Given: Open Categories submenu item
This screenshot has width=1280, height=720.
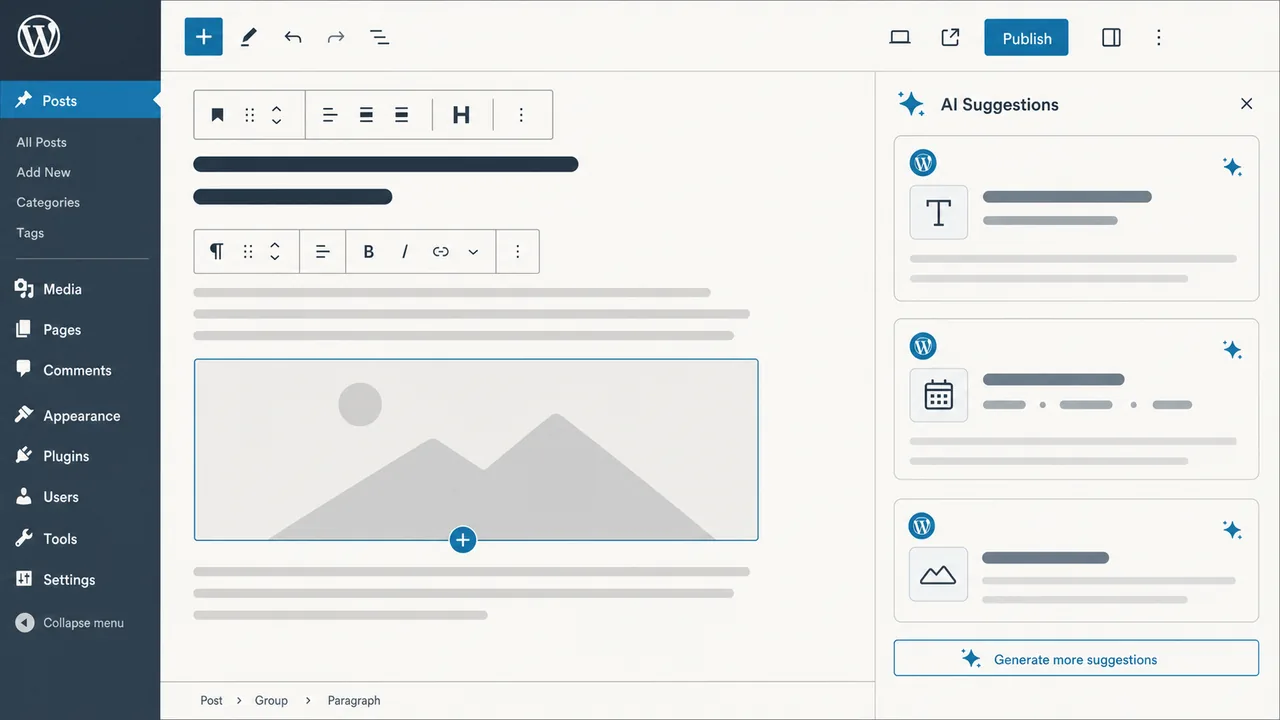Looking at the screenshot, I should click(48, 202).
